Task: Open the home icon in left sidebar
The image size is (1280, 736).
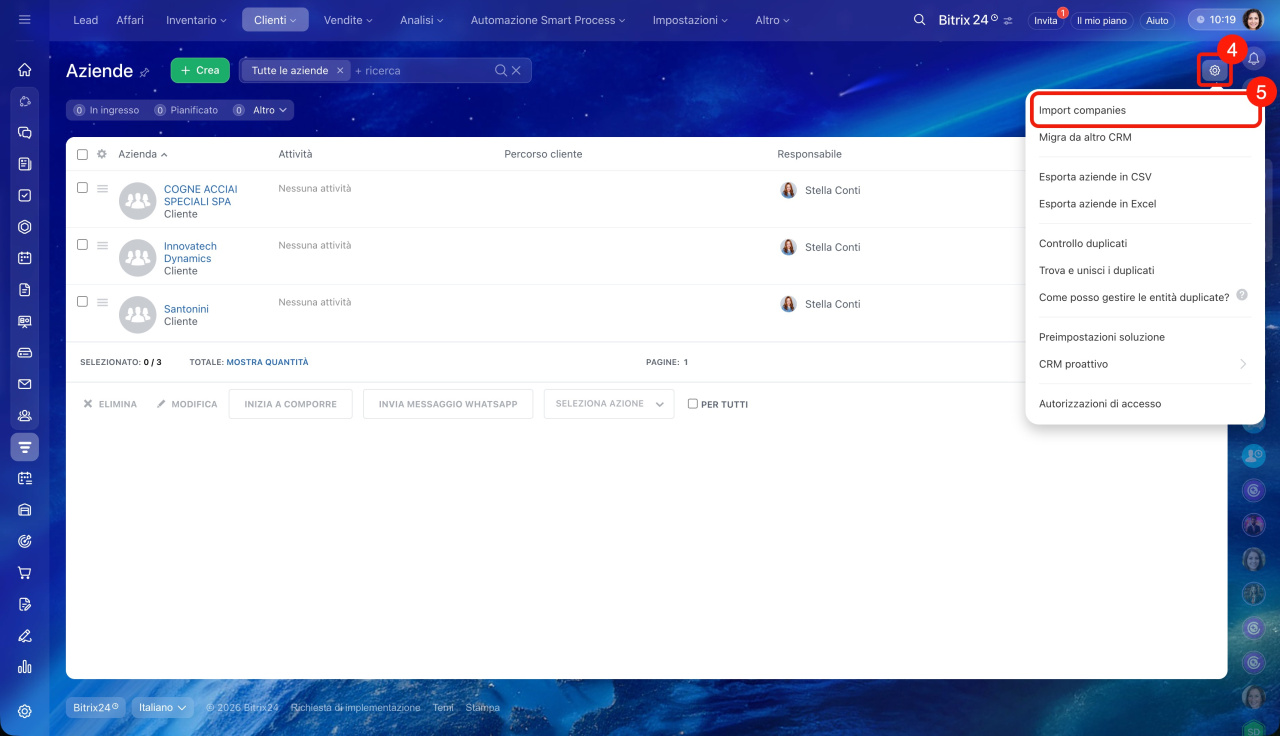Action: click(25, 70)
